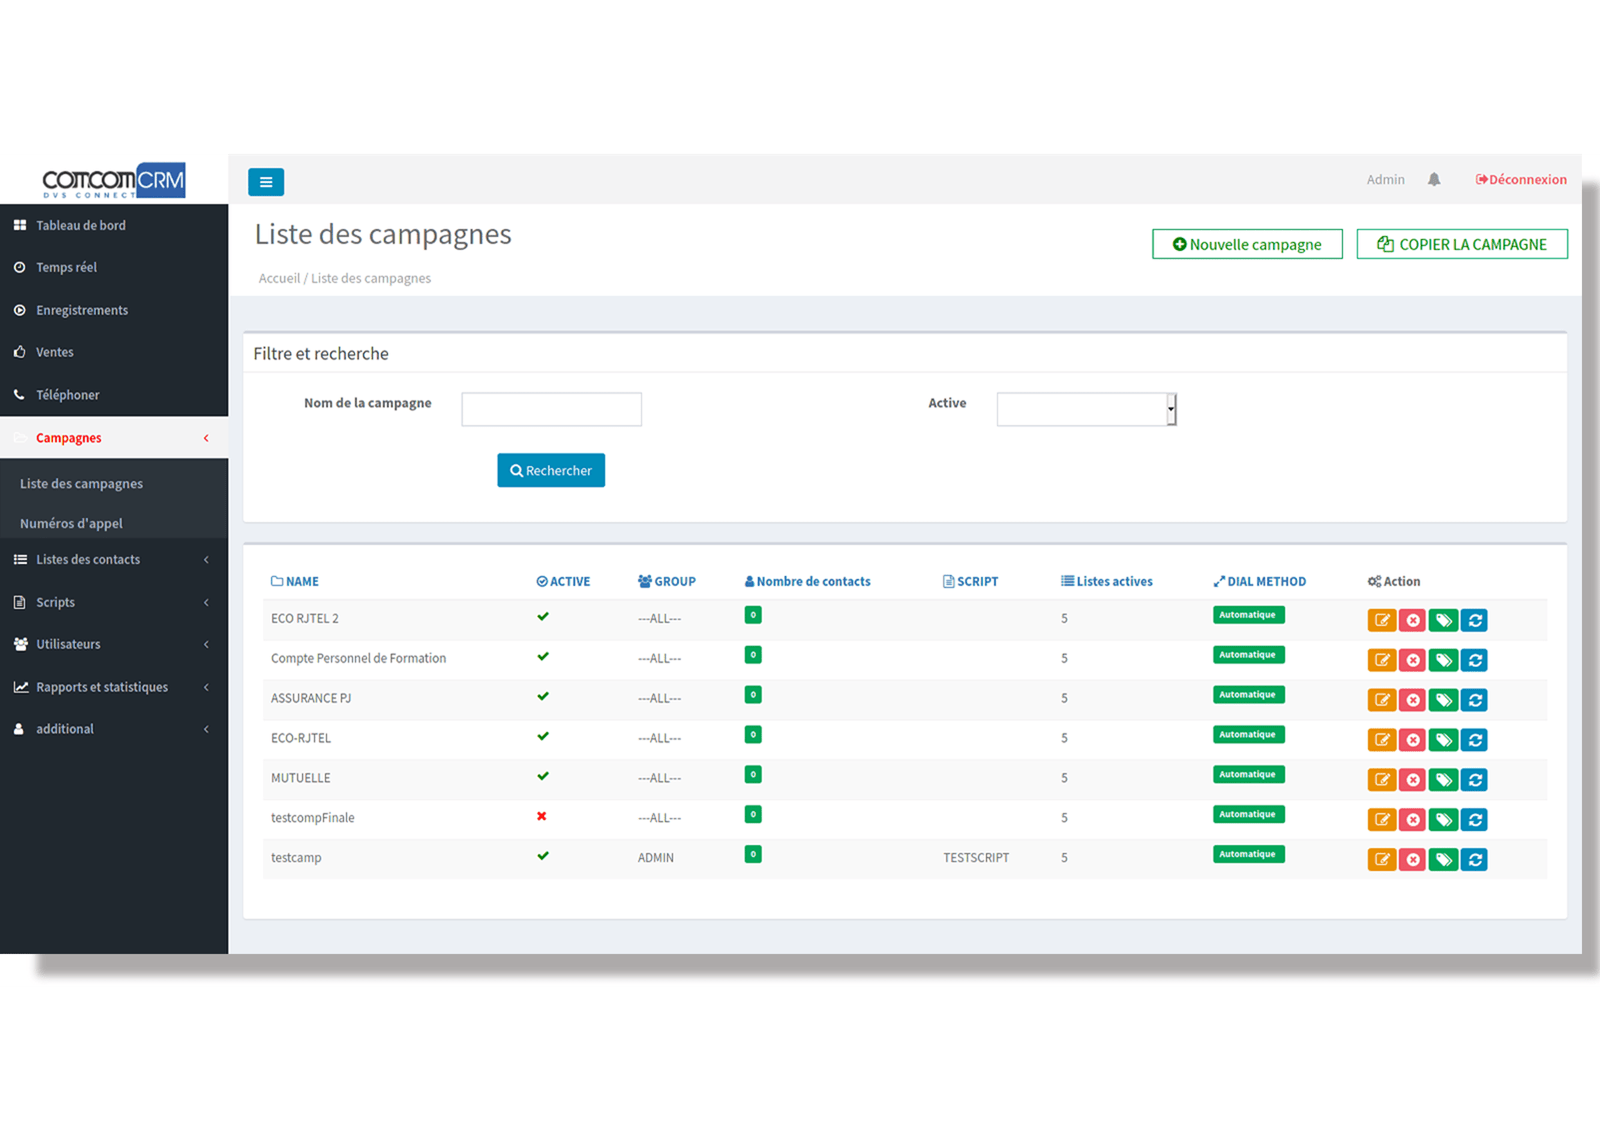The image size is (1600, 1123).
Task: Click the red delete icon for MUTUELLE
Action: point(1412,780)
